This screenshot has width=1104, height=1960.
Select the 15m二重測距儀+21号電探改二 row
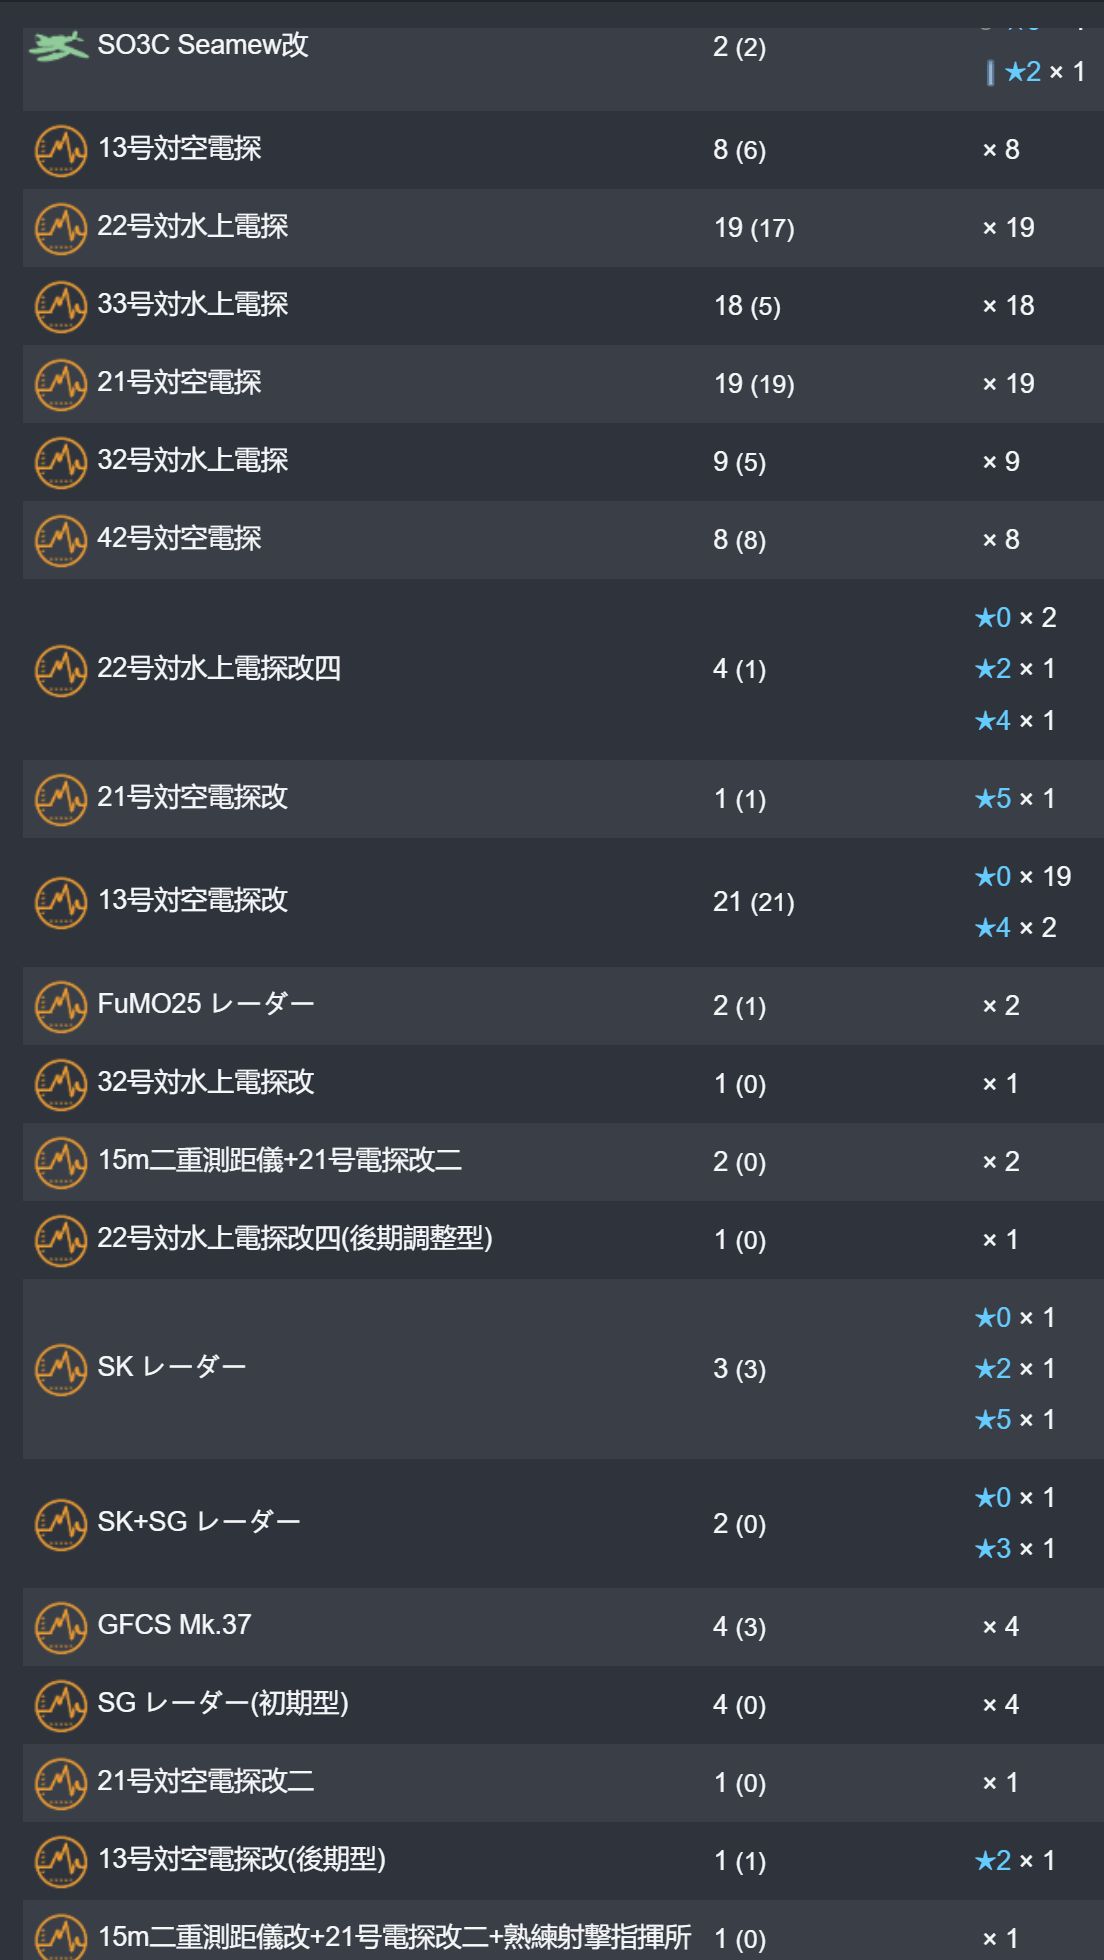coord(563,1162)
